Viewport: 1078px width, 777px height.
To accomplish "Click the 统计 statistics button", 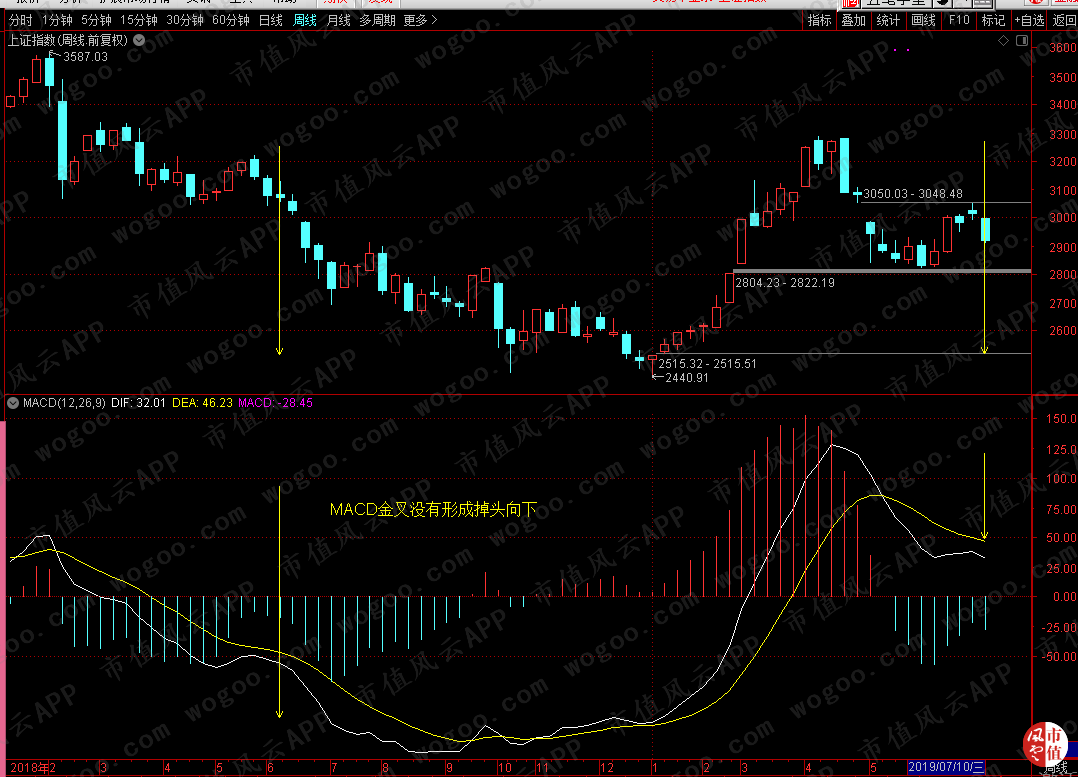I will (x=888, y=21).
